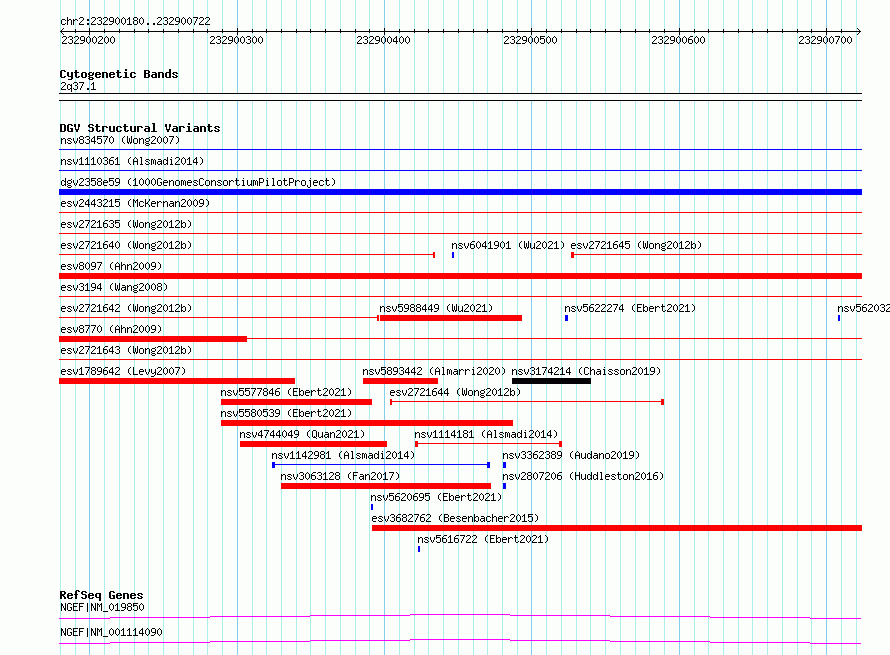890x655 pixels.
Task: Open esv2721645 (Wong2012b) variant
Action: [636, 245]
